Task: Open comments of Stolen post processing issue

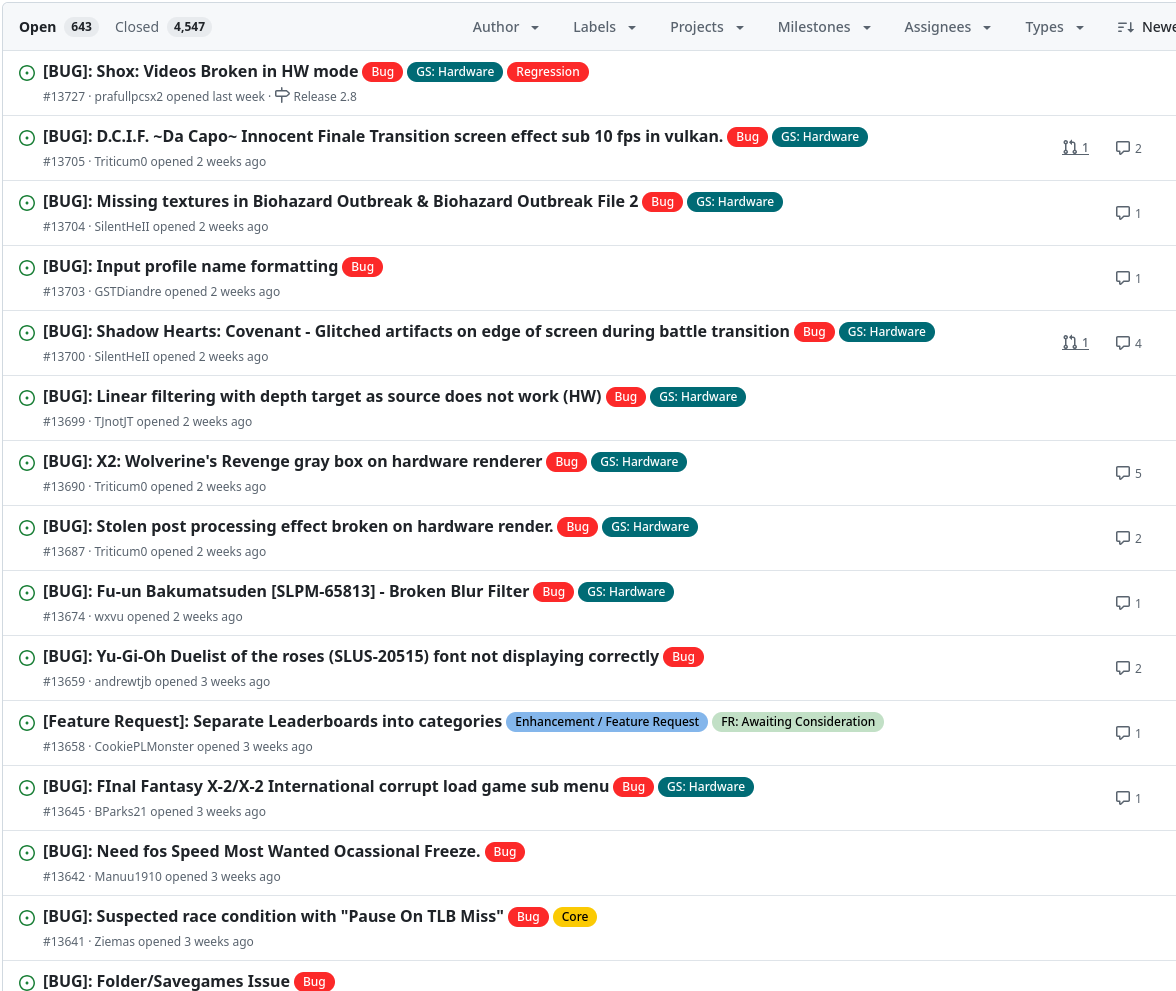Action: tap(1129, 538)
